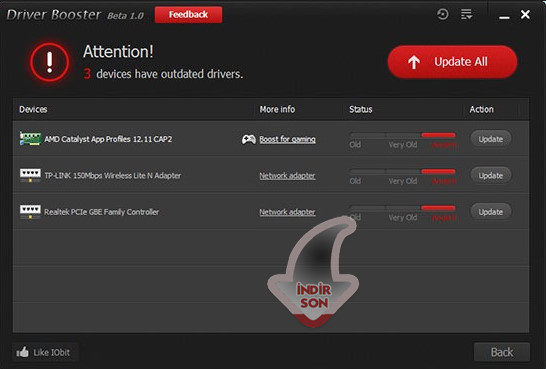Click the red attention exclamation icon

(x=49, y=62)
